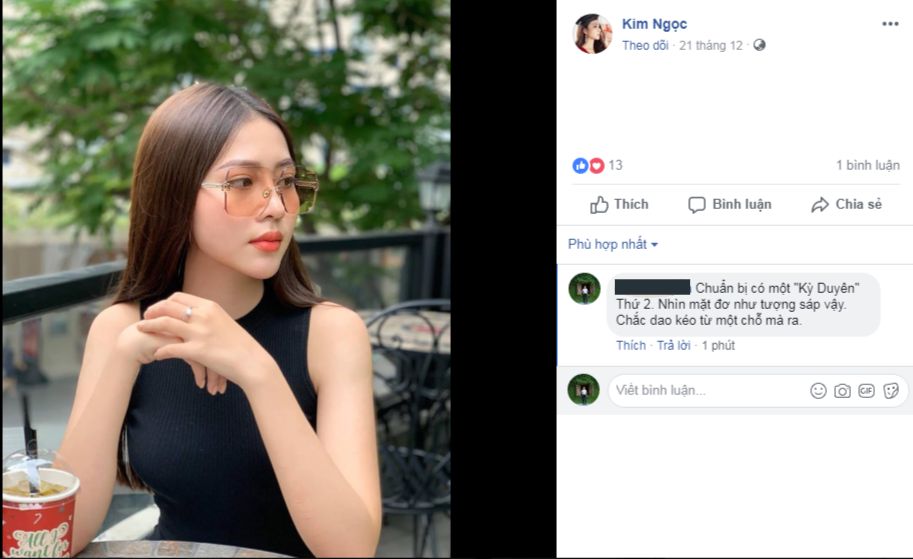Viewport: 913px width, 559px height.
Task: Click the thumbs-up Thích icon
Action: [x=599, y=205]
